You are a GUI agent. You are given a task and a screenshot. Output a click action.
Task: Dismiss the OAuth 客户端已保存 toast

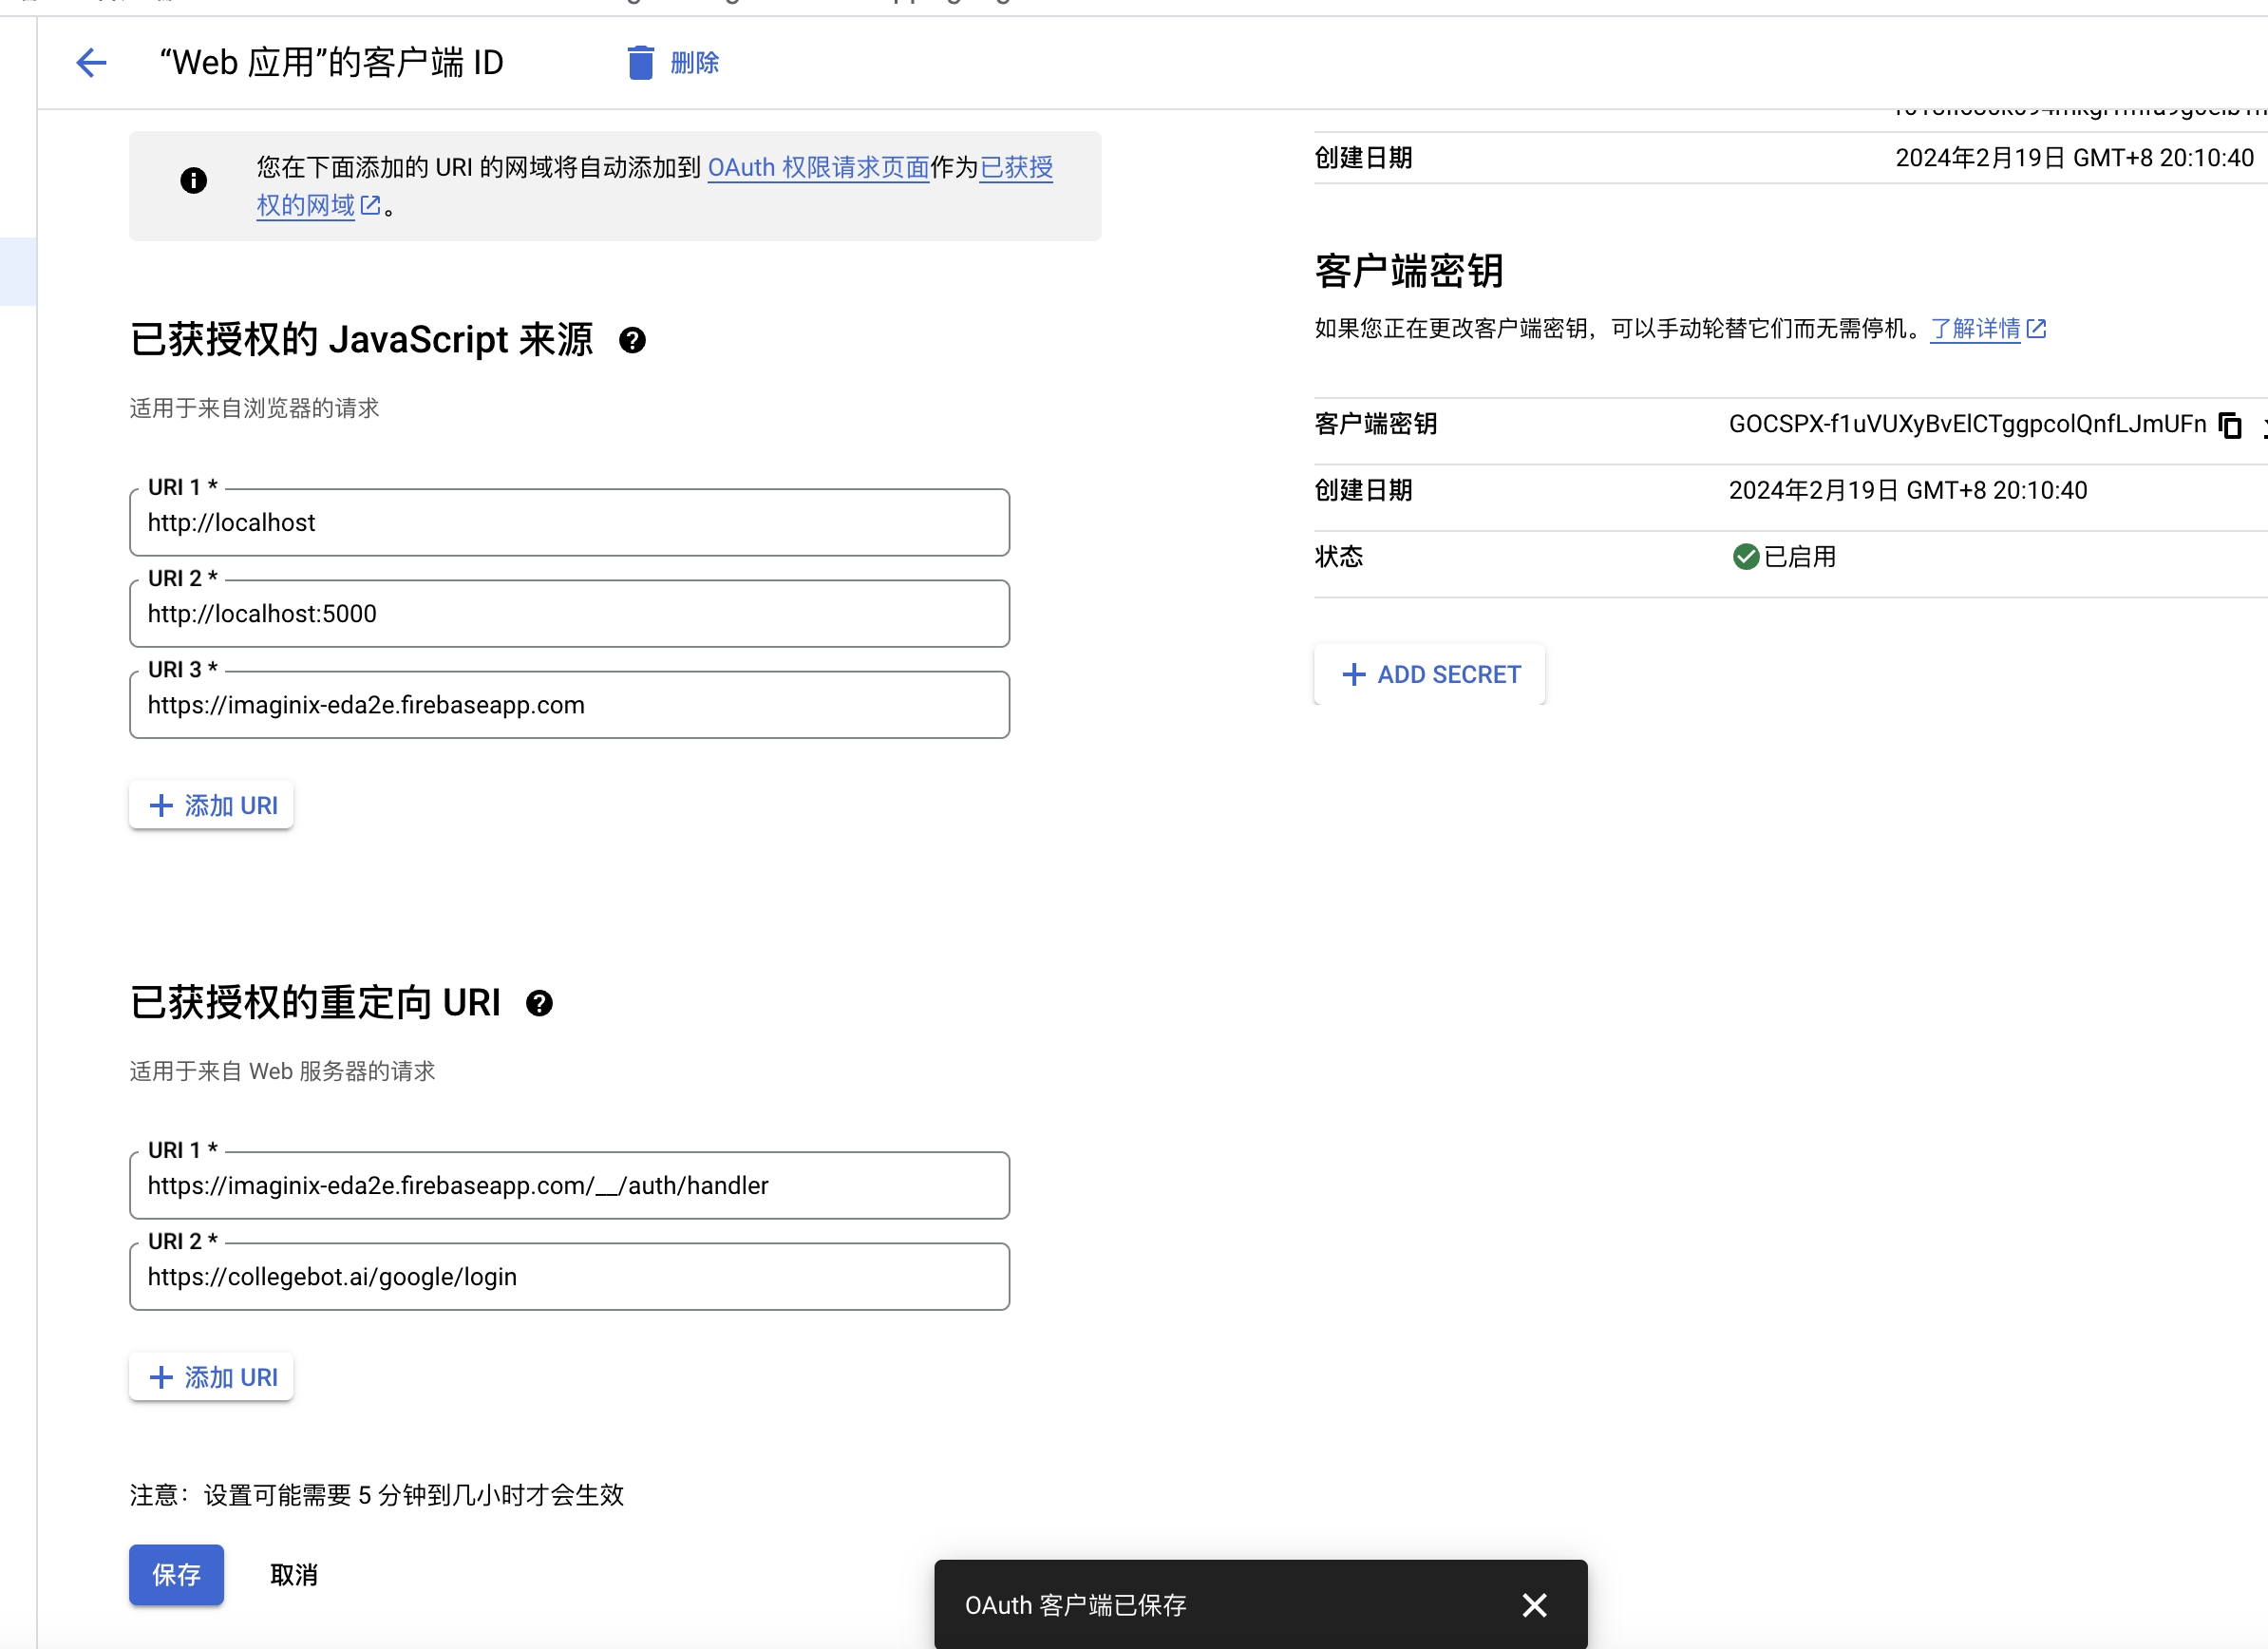click(1533, 1605)
